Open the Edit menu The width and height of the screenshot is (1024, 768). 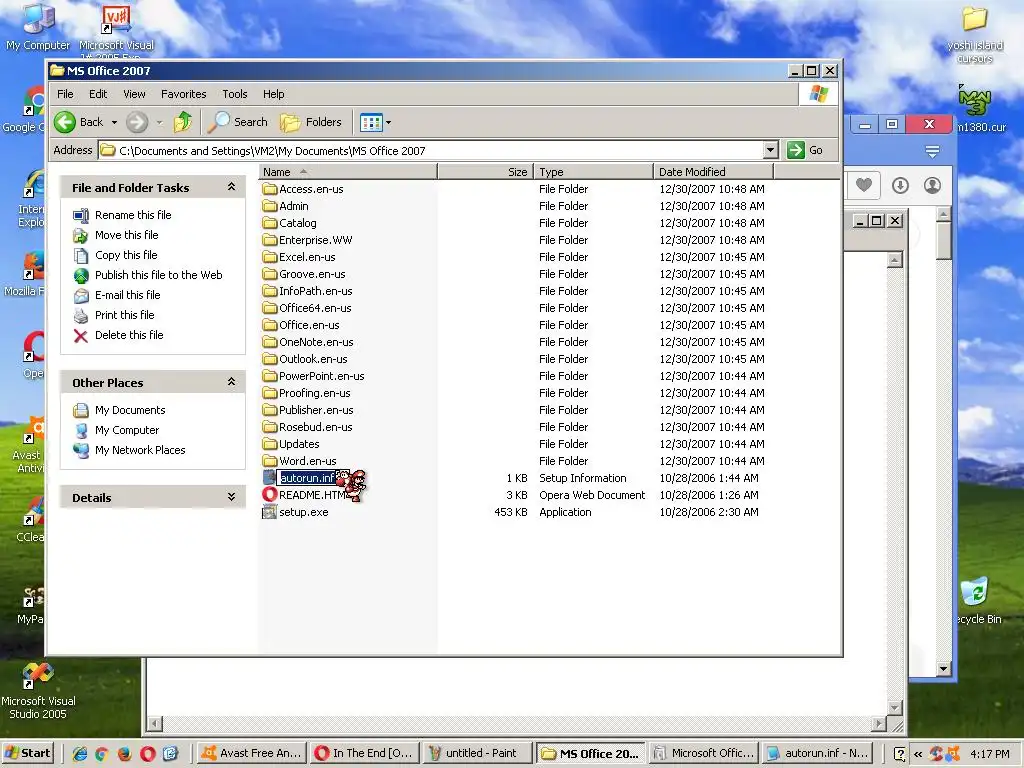(x=98, y=94)
